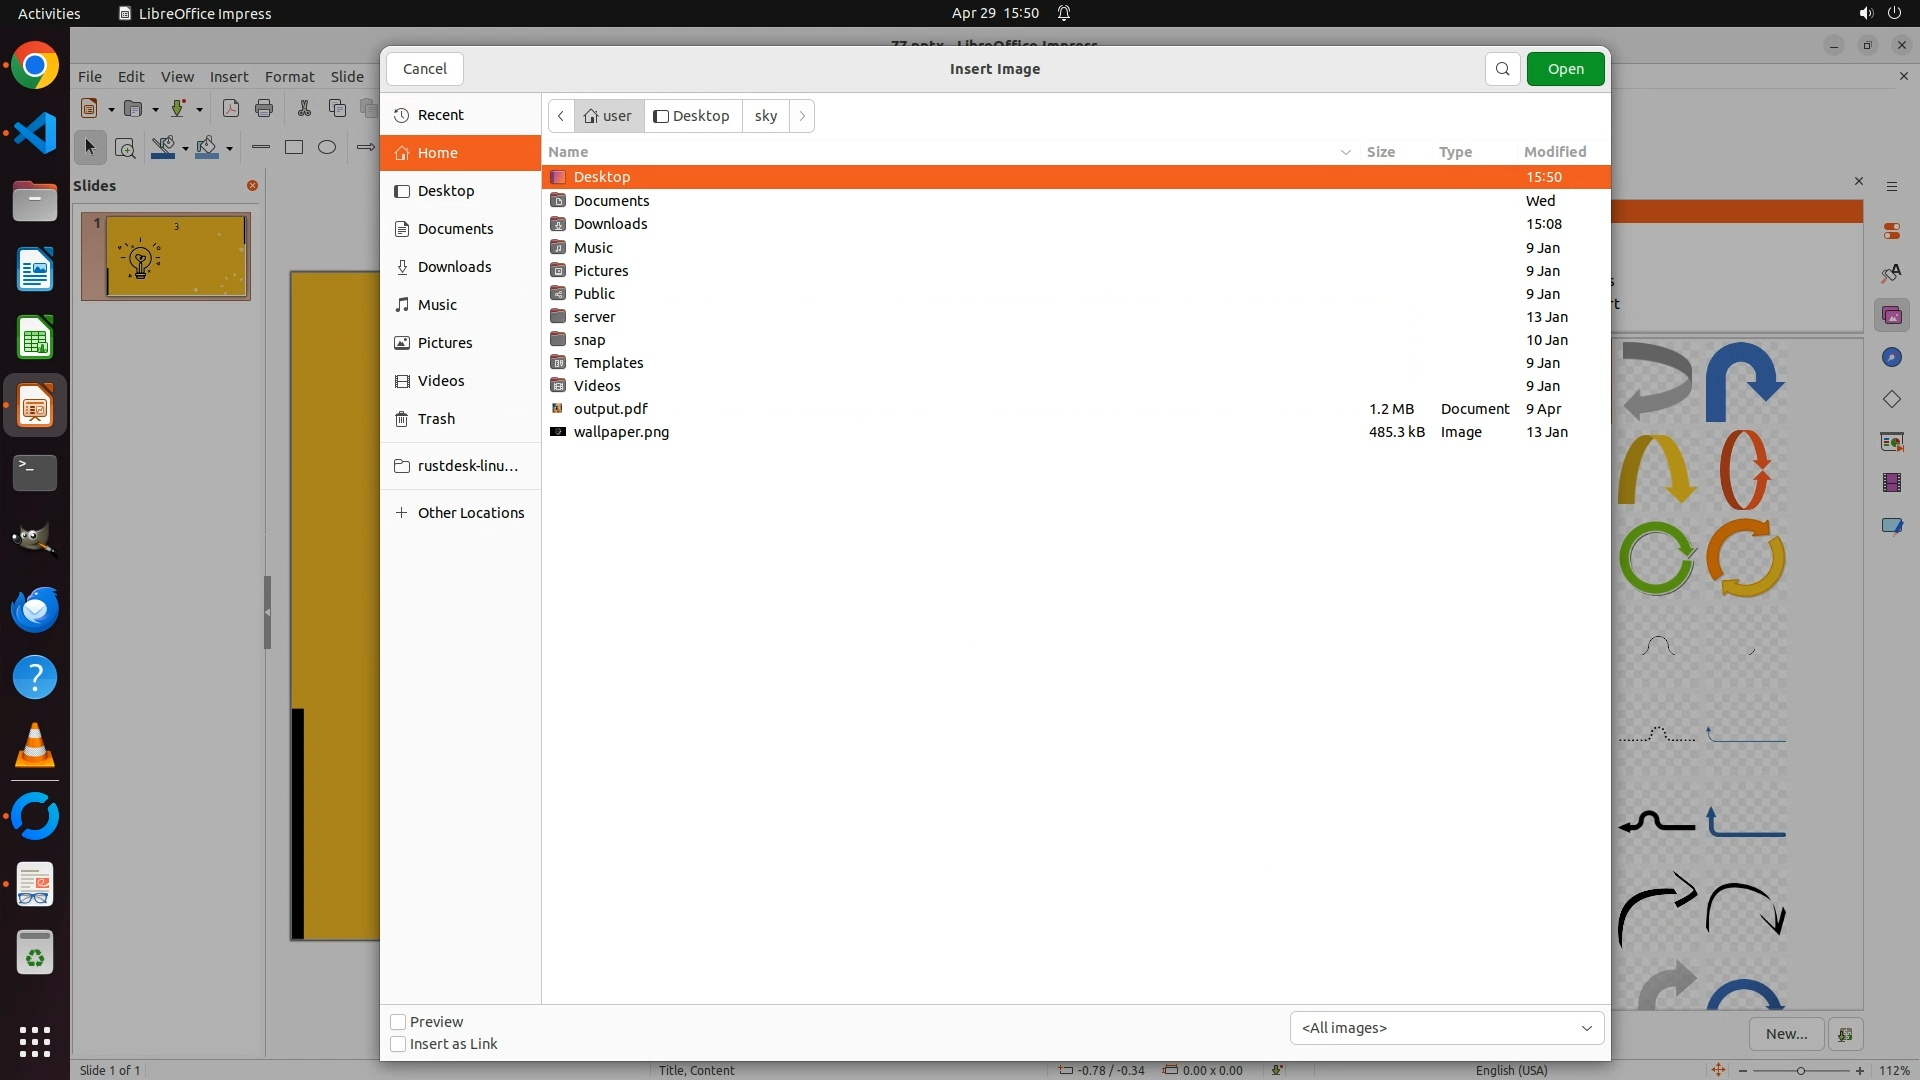The height and width of the screenshot is (1080, 1920).
Task: Click Name column sort indicator arrow
Action: tap(1345, 152)
